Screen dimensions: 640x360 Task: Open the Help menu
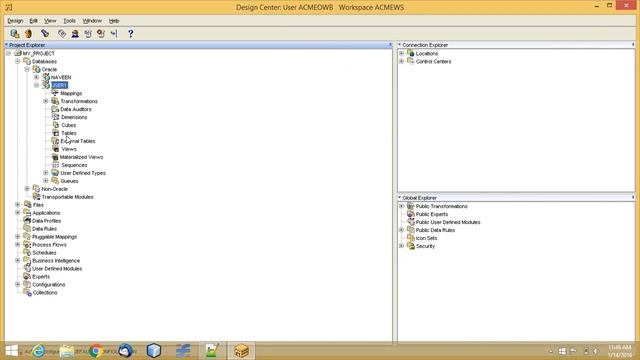pos(114,21)
